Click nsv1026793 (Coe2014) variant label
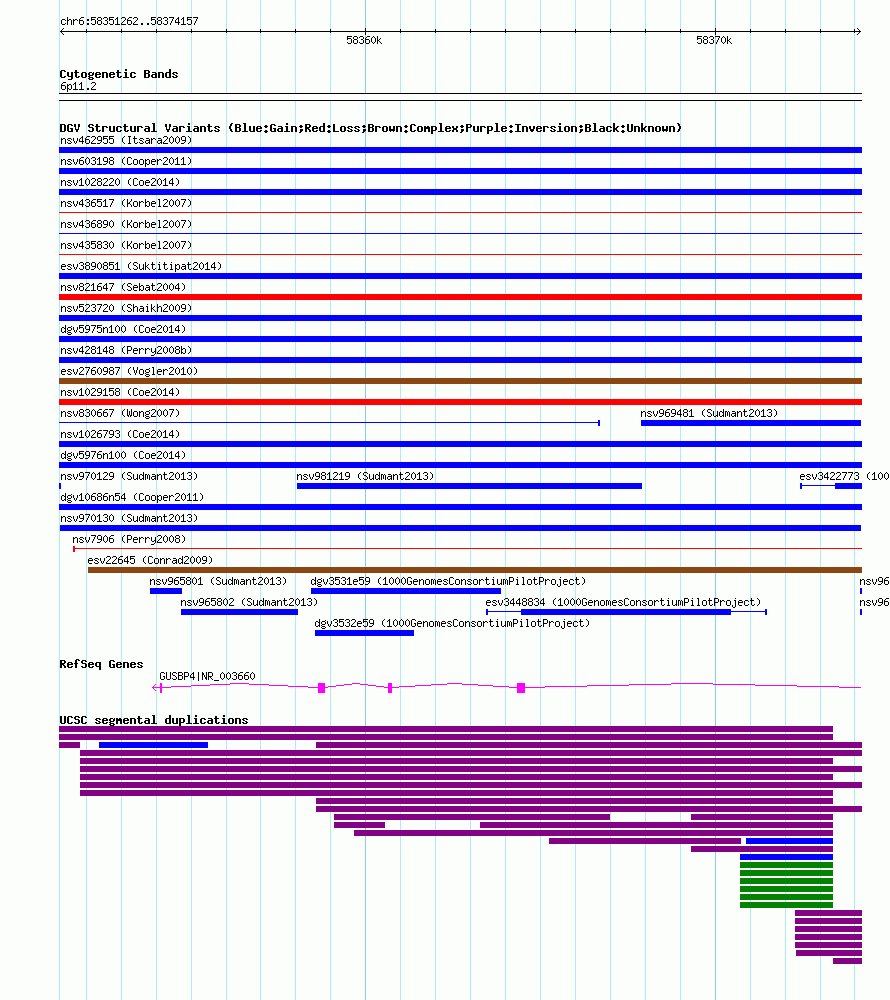This screenshot has width=890, height=1000. pyautogui.click(x=120, y=435)
